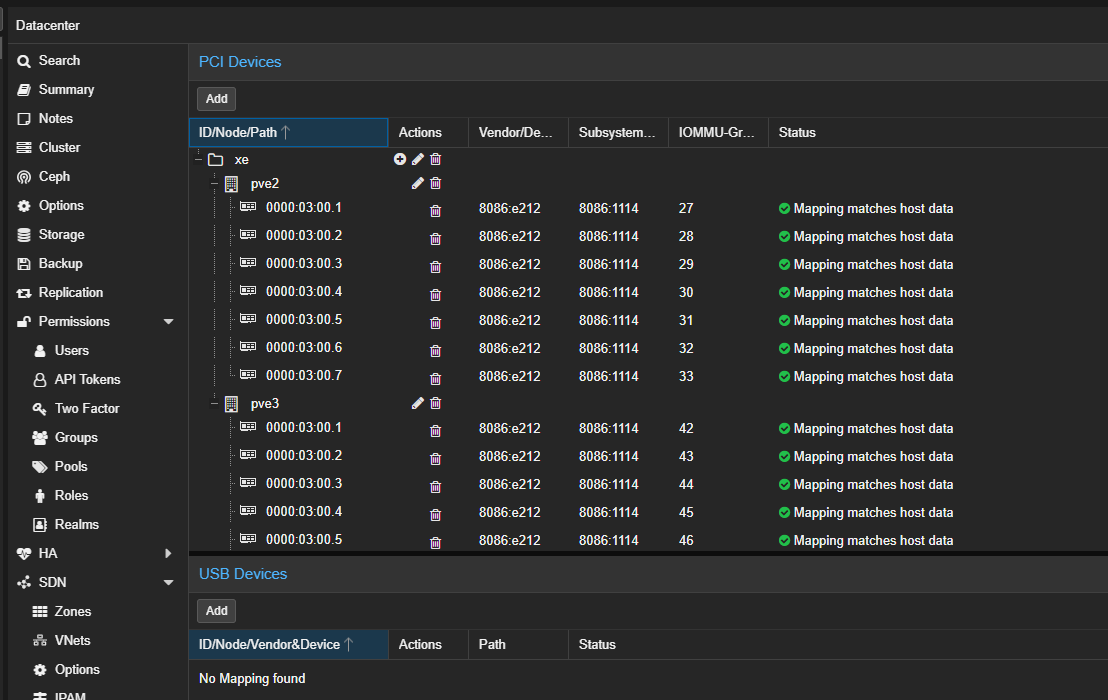Select the Ceph sidebar entry
The height and width of the screenshot is (700, 1108).
[x=54, y=176]
